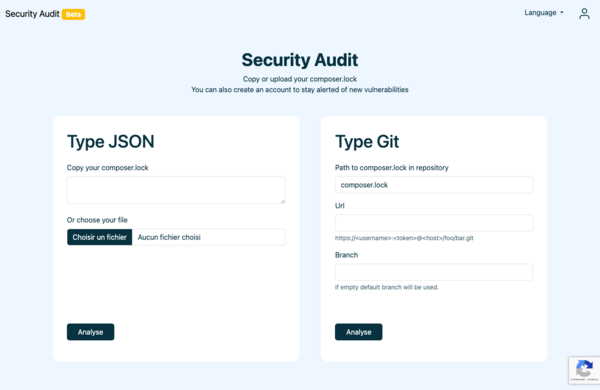Image resolution: width=600 pixels, height=390 pixels.
Task: Click the Aucun fichier choisi text
Action: click(x=169, y=237)
